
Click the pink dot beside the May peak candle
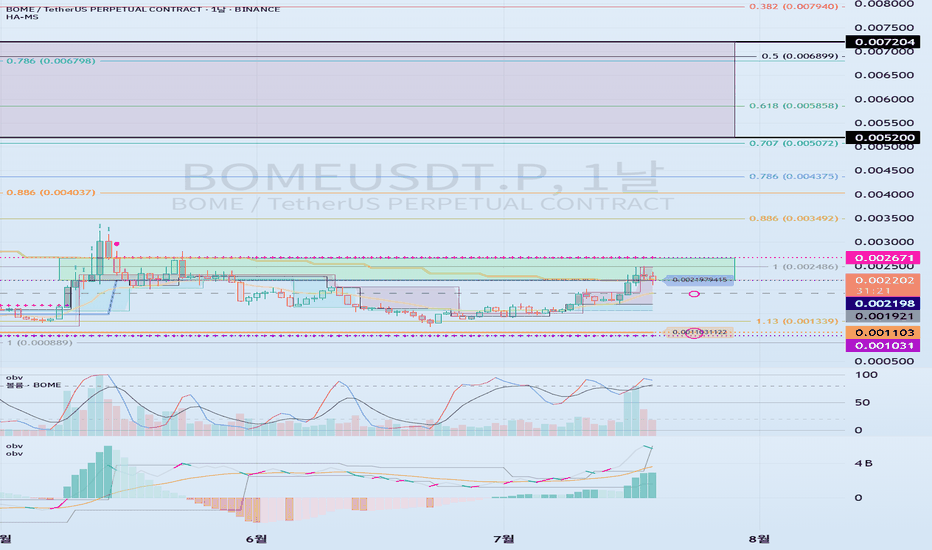coord(117,244)
